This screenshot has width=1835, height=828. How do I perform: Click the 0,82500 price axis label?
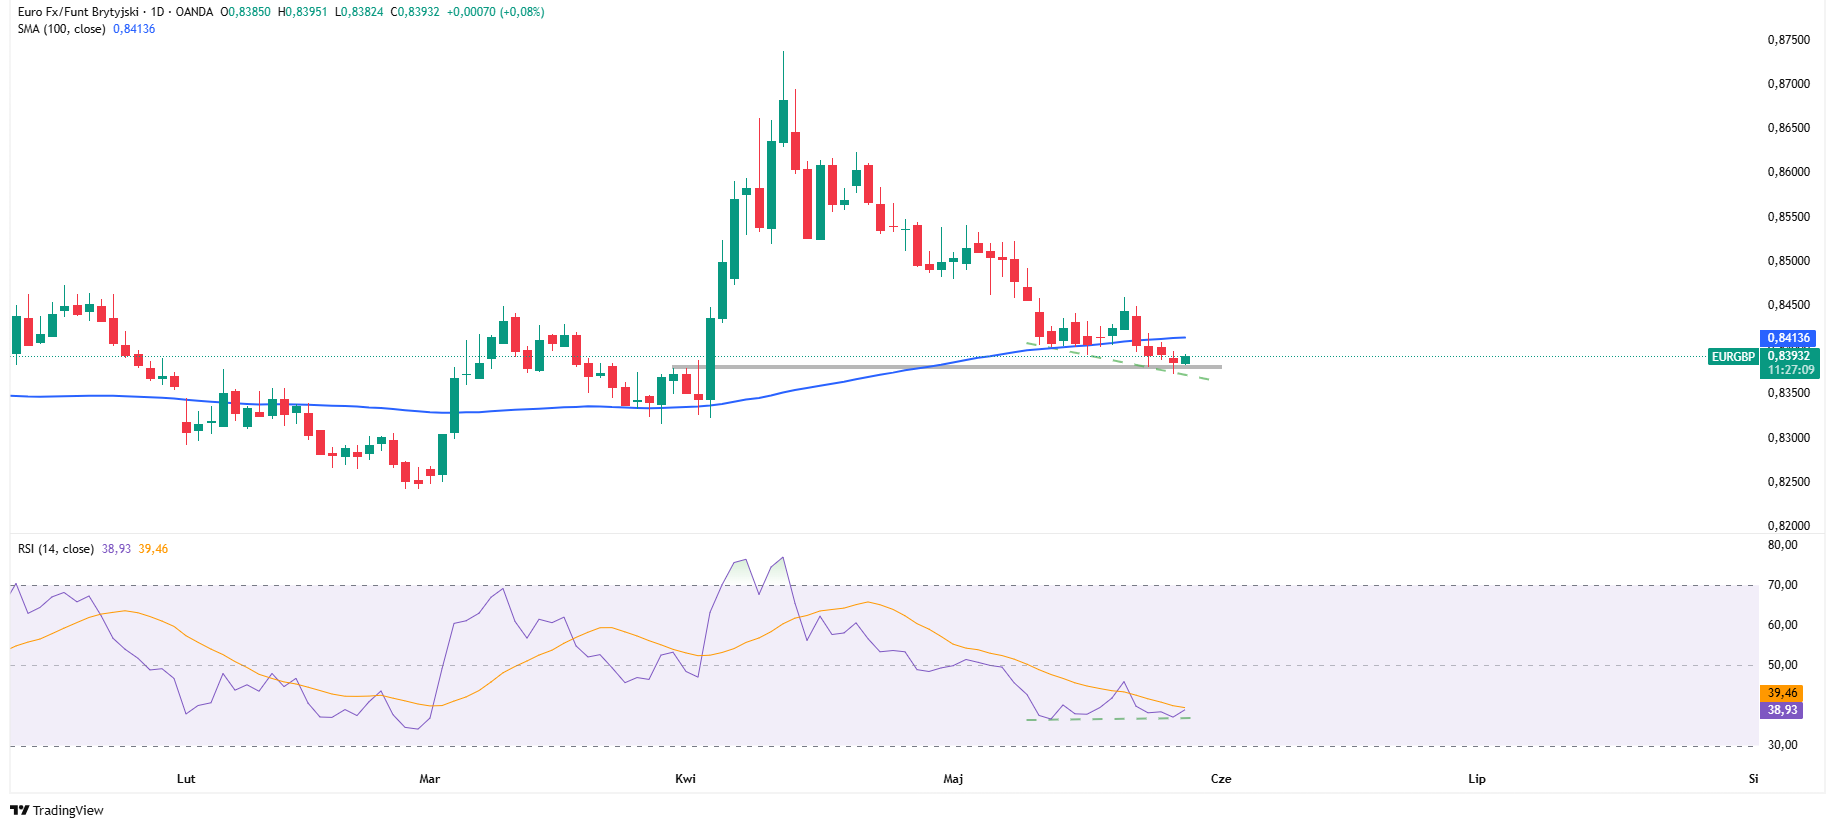point(1789,482)
